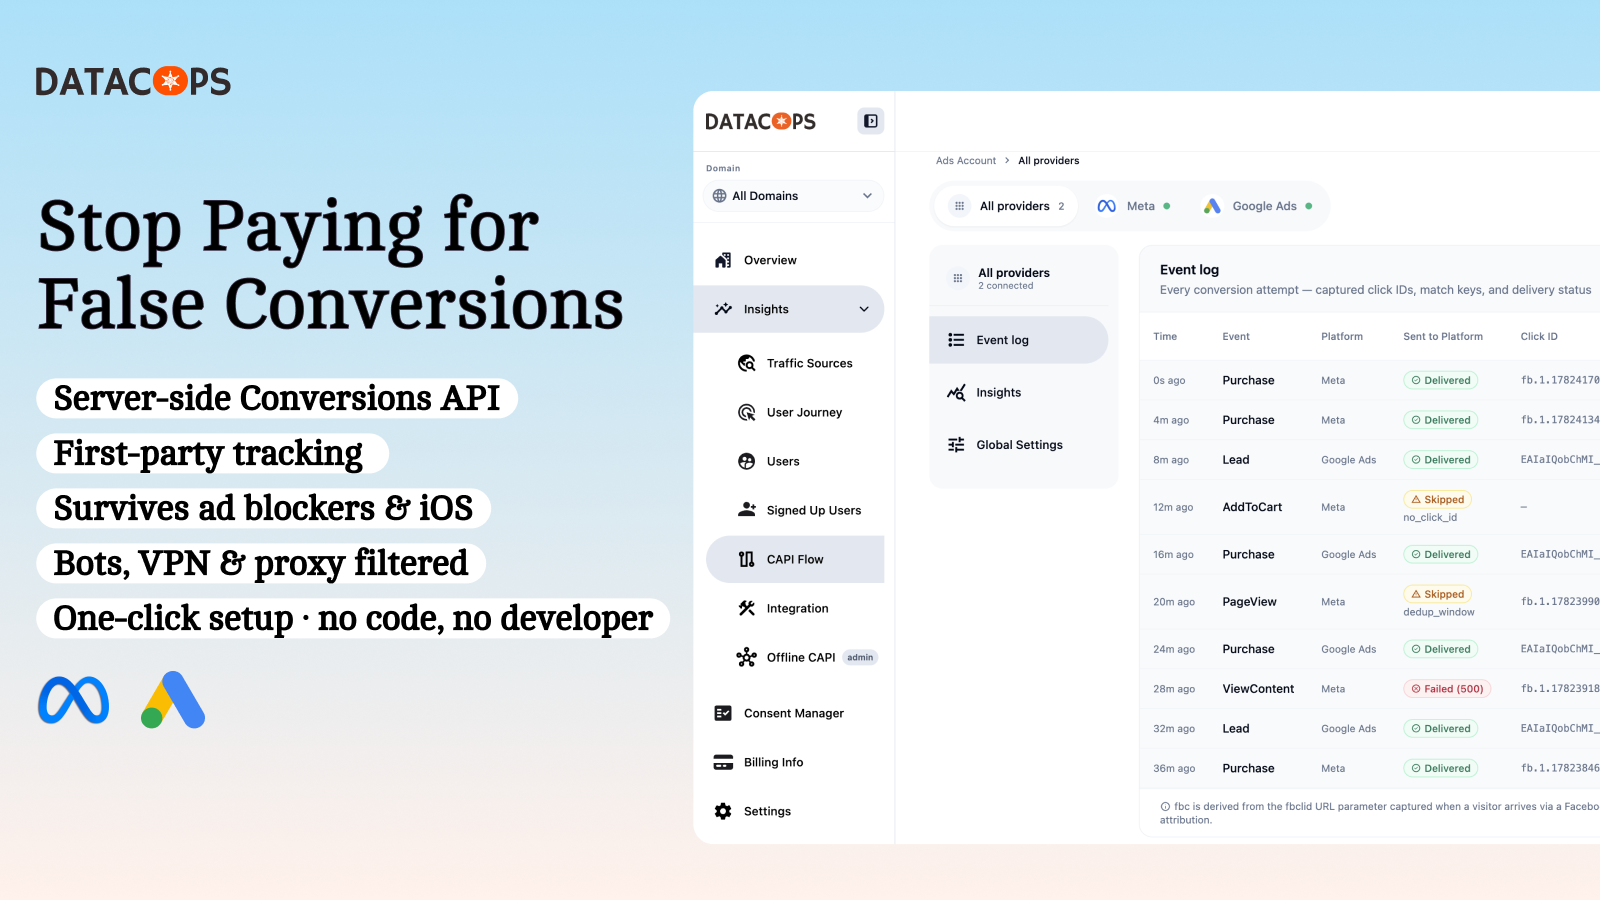Click the All providers breadcrumb text

(x=1049, y=161)
